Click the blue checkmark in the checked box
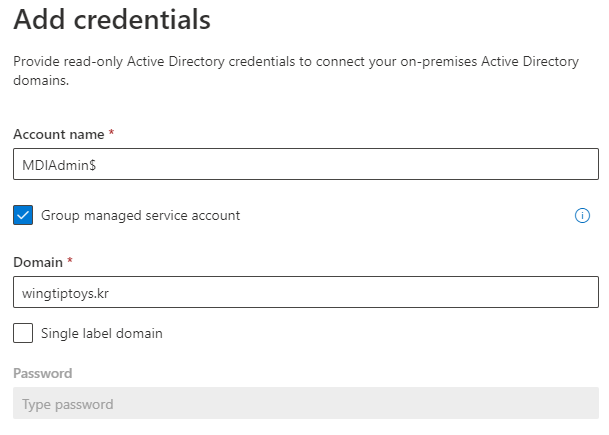609x435 pixels. tap(23, 215)
